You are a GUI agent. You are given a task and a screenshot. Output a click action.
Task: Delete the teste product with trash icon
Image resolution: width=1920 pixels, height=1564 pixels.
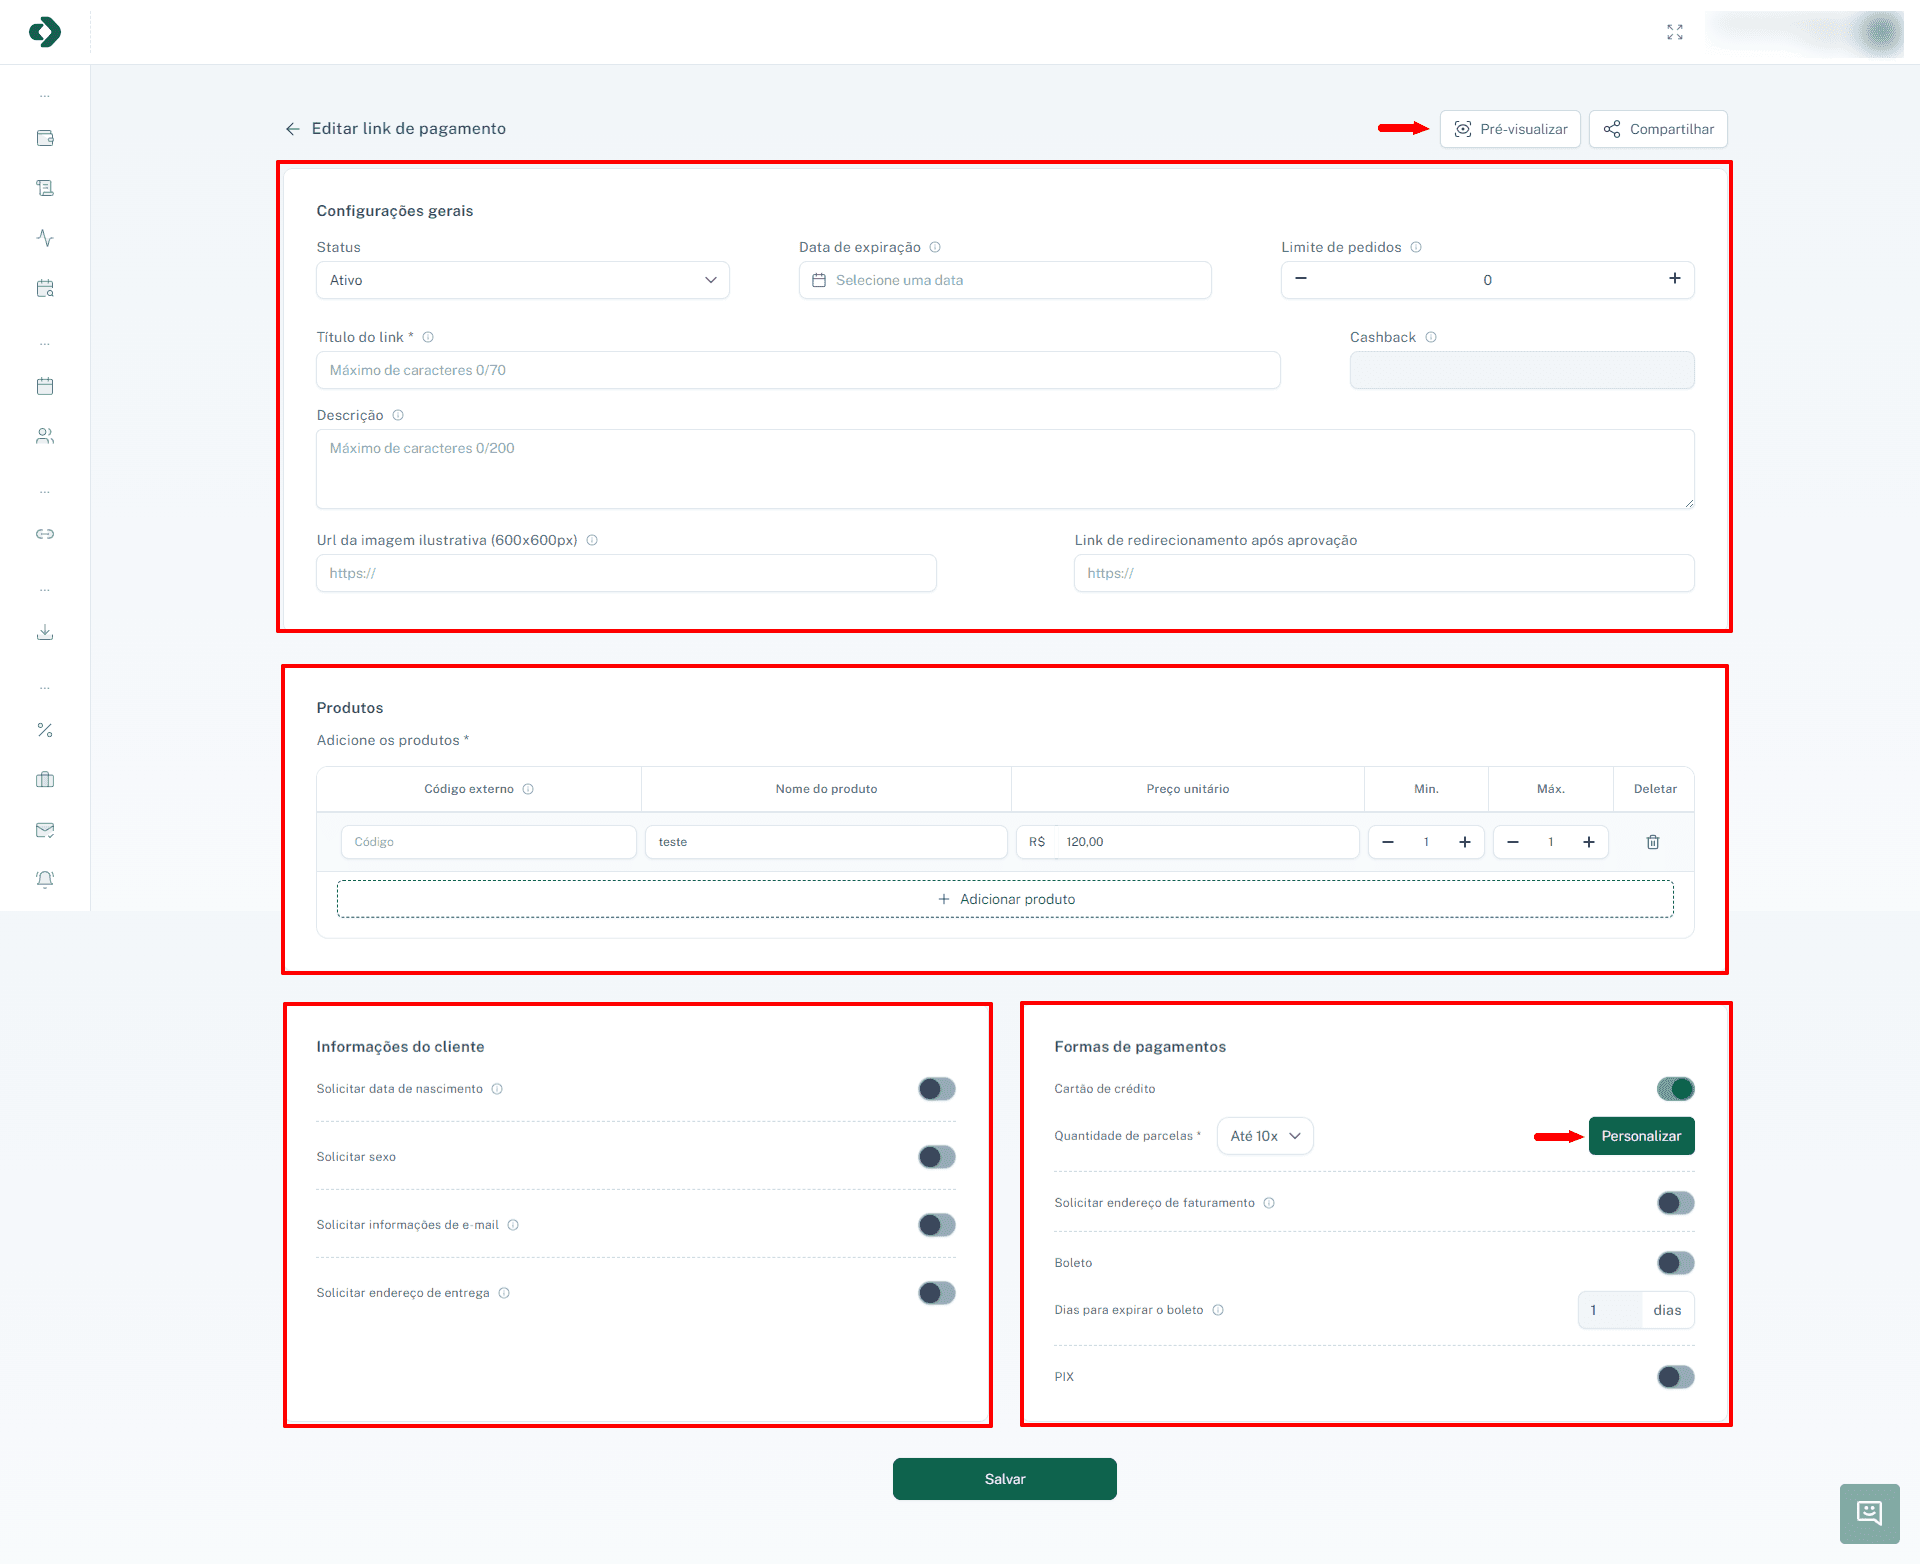point(1653,842)
